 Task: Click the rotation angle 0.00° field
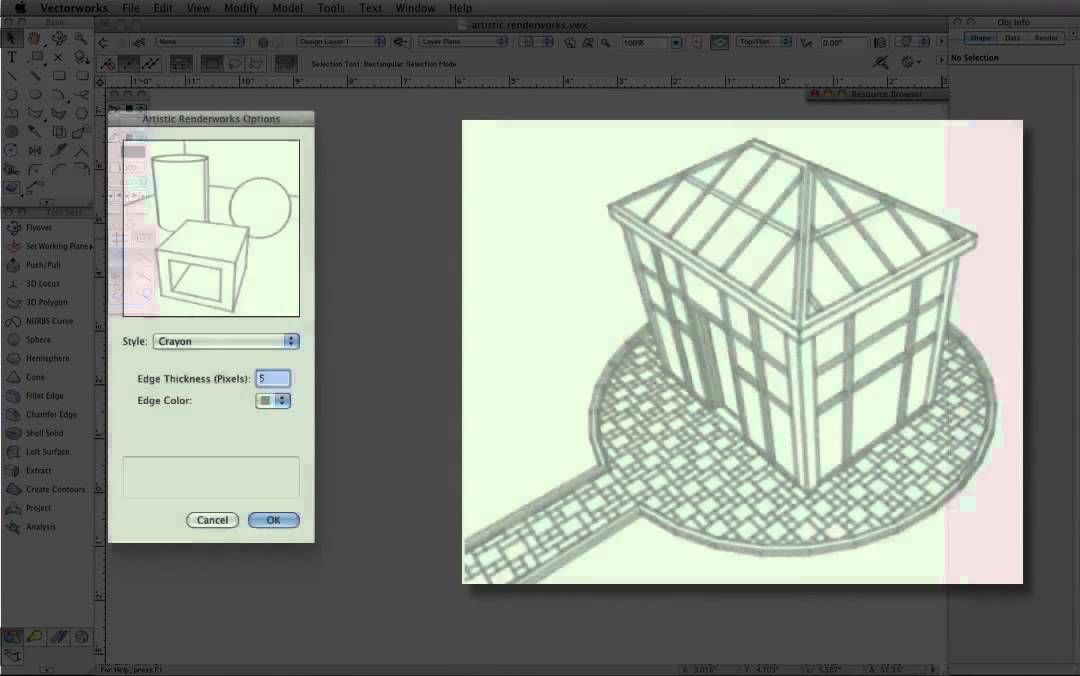tap(843, 43)
